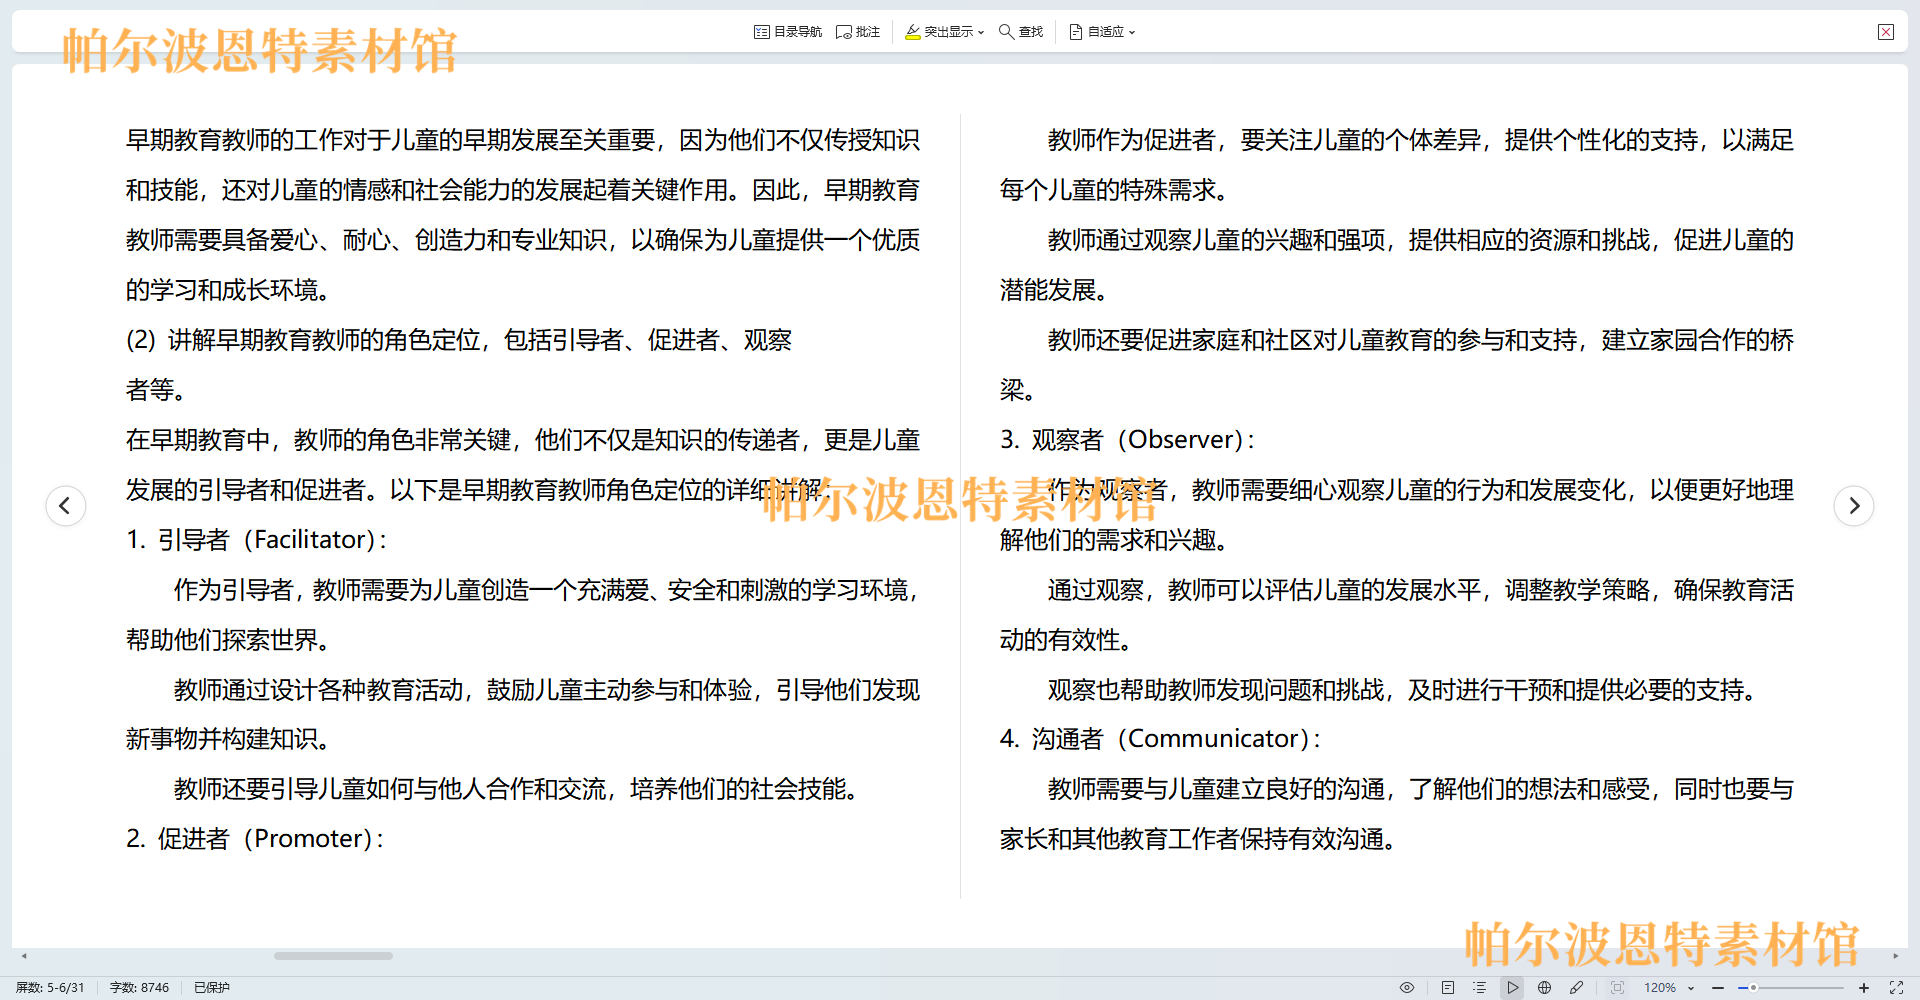Open the 120% zoom level dropdown
This screenshot has width=1920, height=1000.
pyautogui.click(x=1669, y=987)
